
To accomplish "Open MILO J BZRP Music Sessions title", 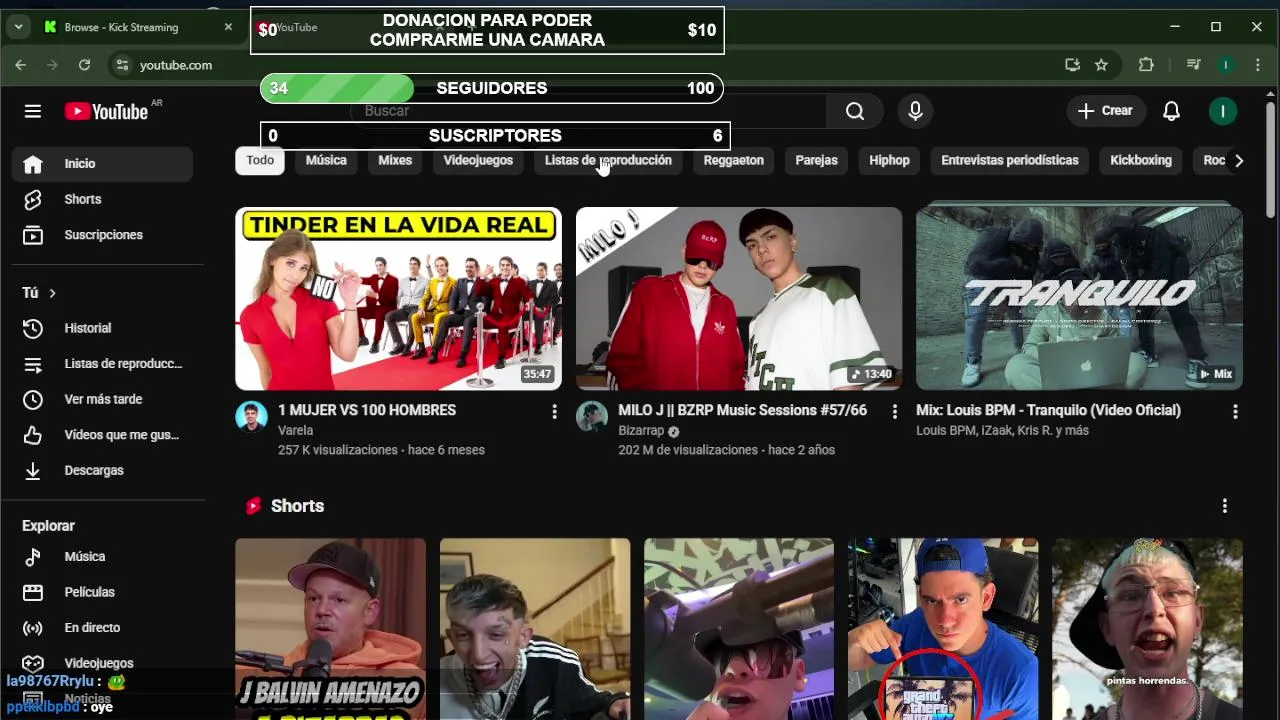I will tap(742, 410).
